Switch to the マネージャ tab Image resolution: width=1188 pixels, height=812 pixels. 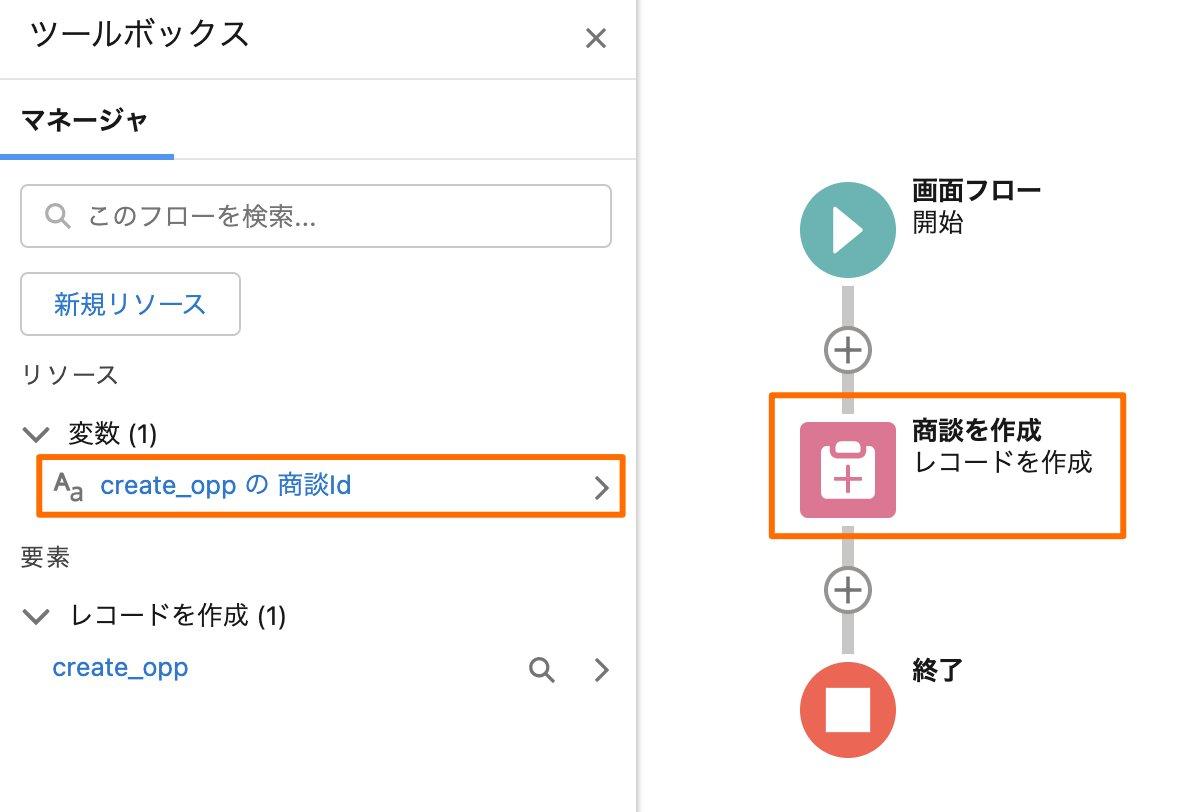pyautogui.click(x=85, y=120)
